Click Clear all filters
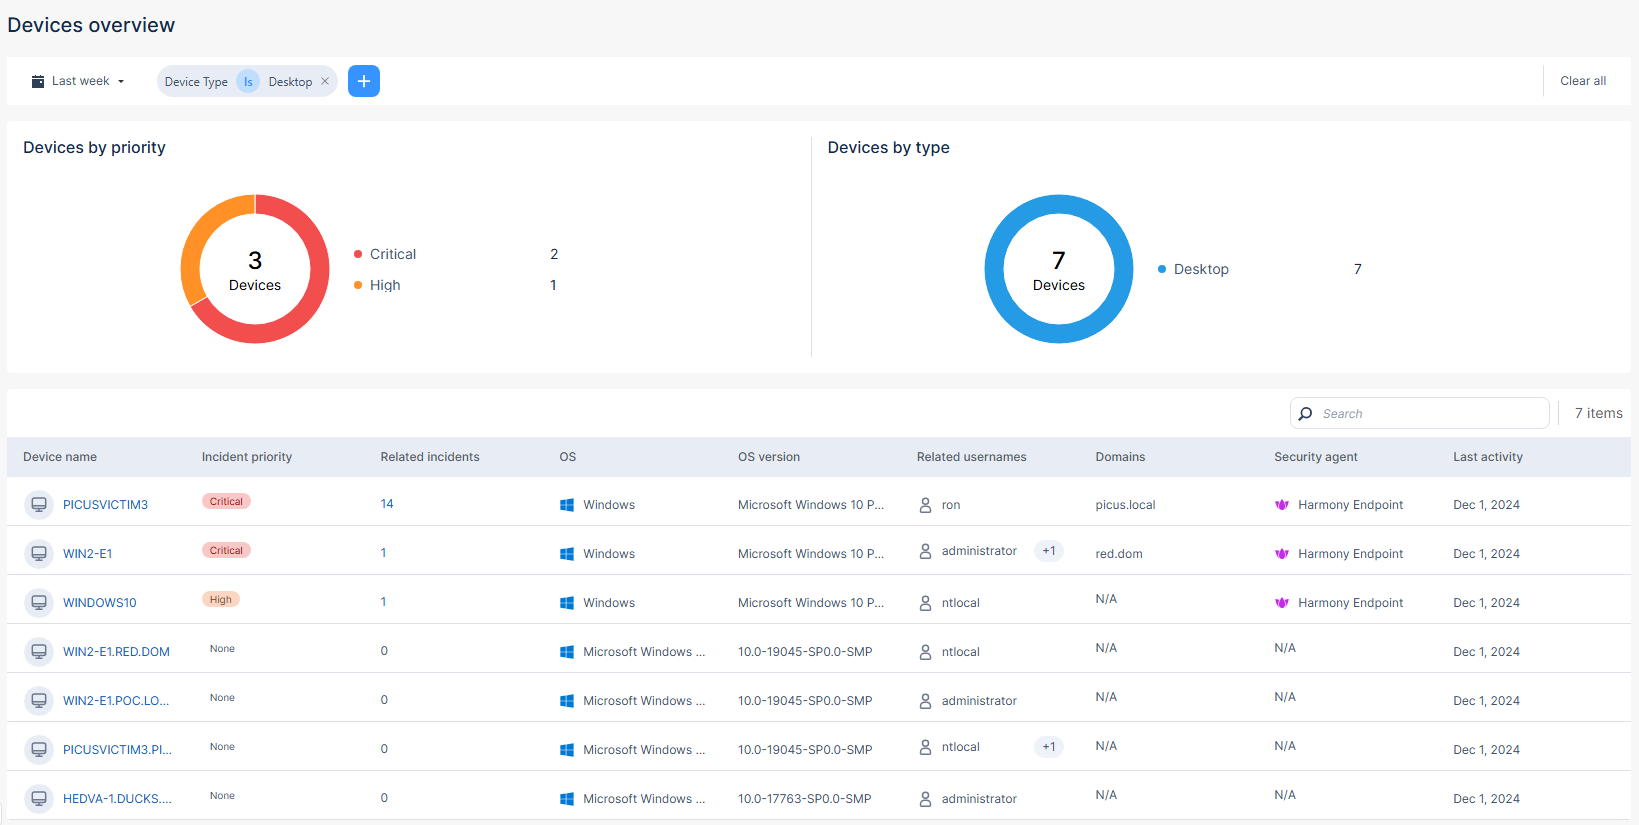This screenshot has height=825, width=1639. pyautogui.click(x=1582, y=81)
